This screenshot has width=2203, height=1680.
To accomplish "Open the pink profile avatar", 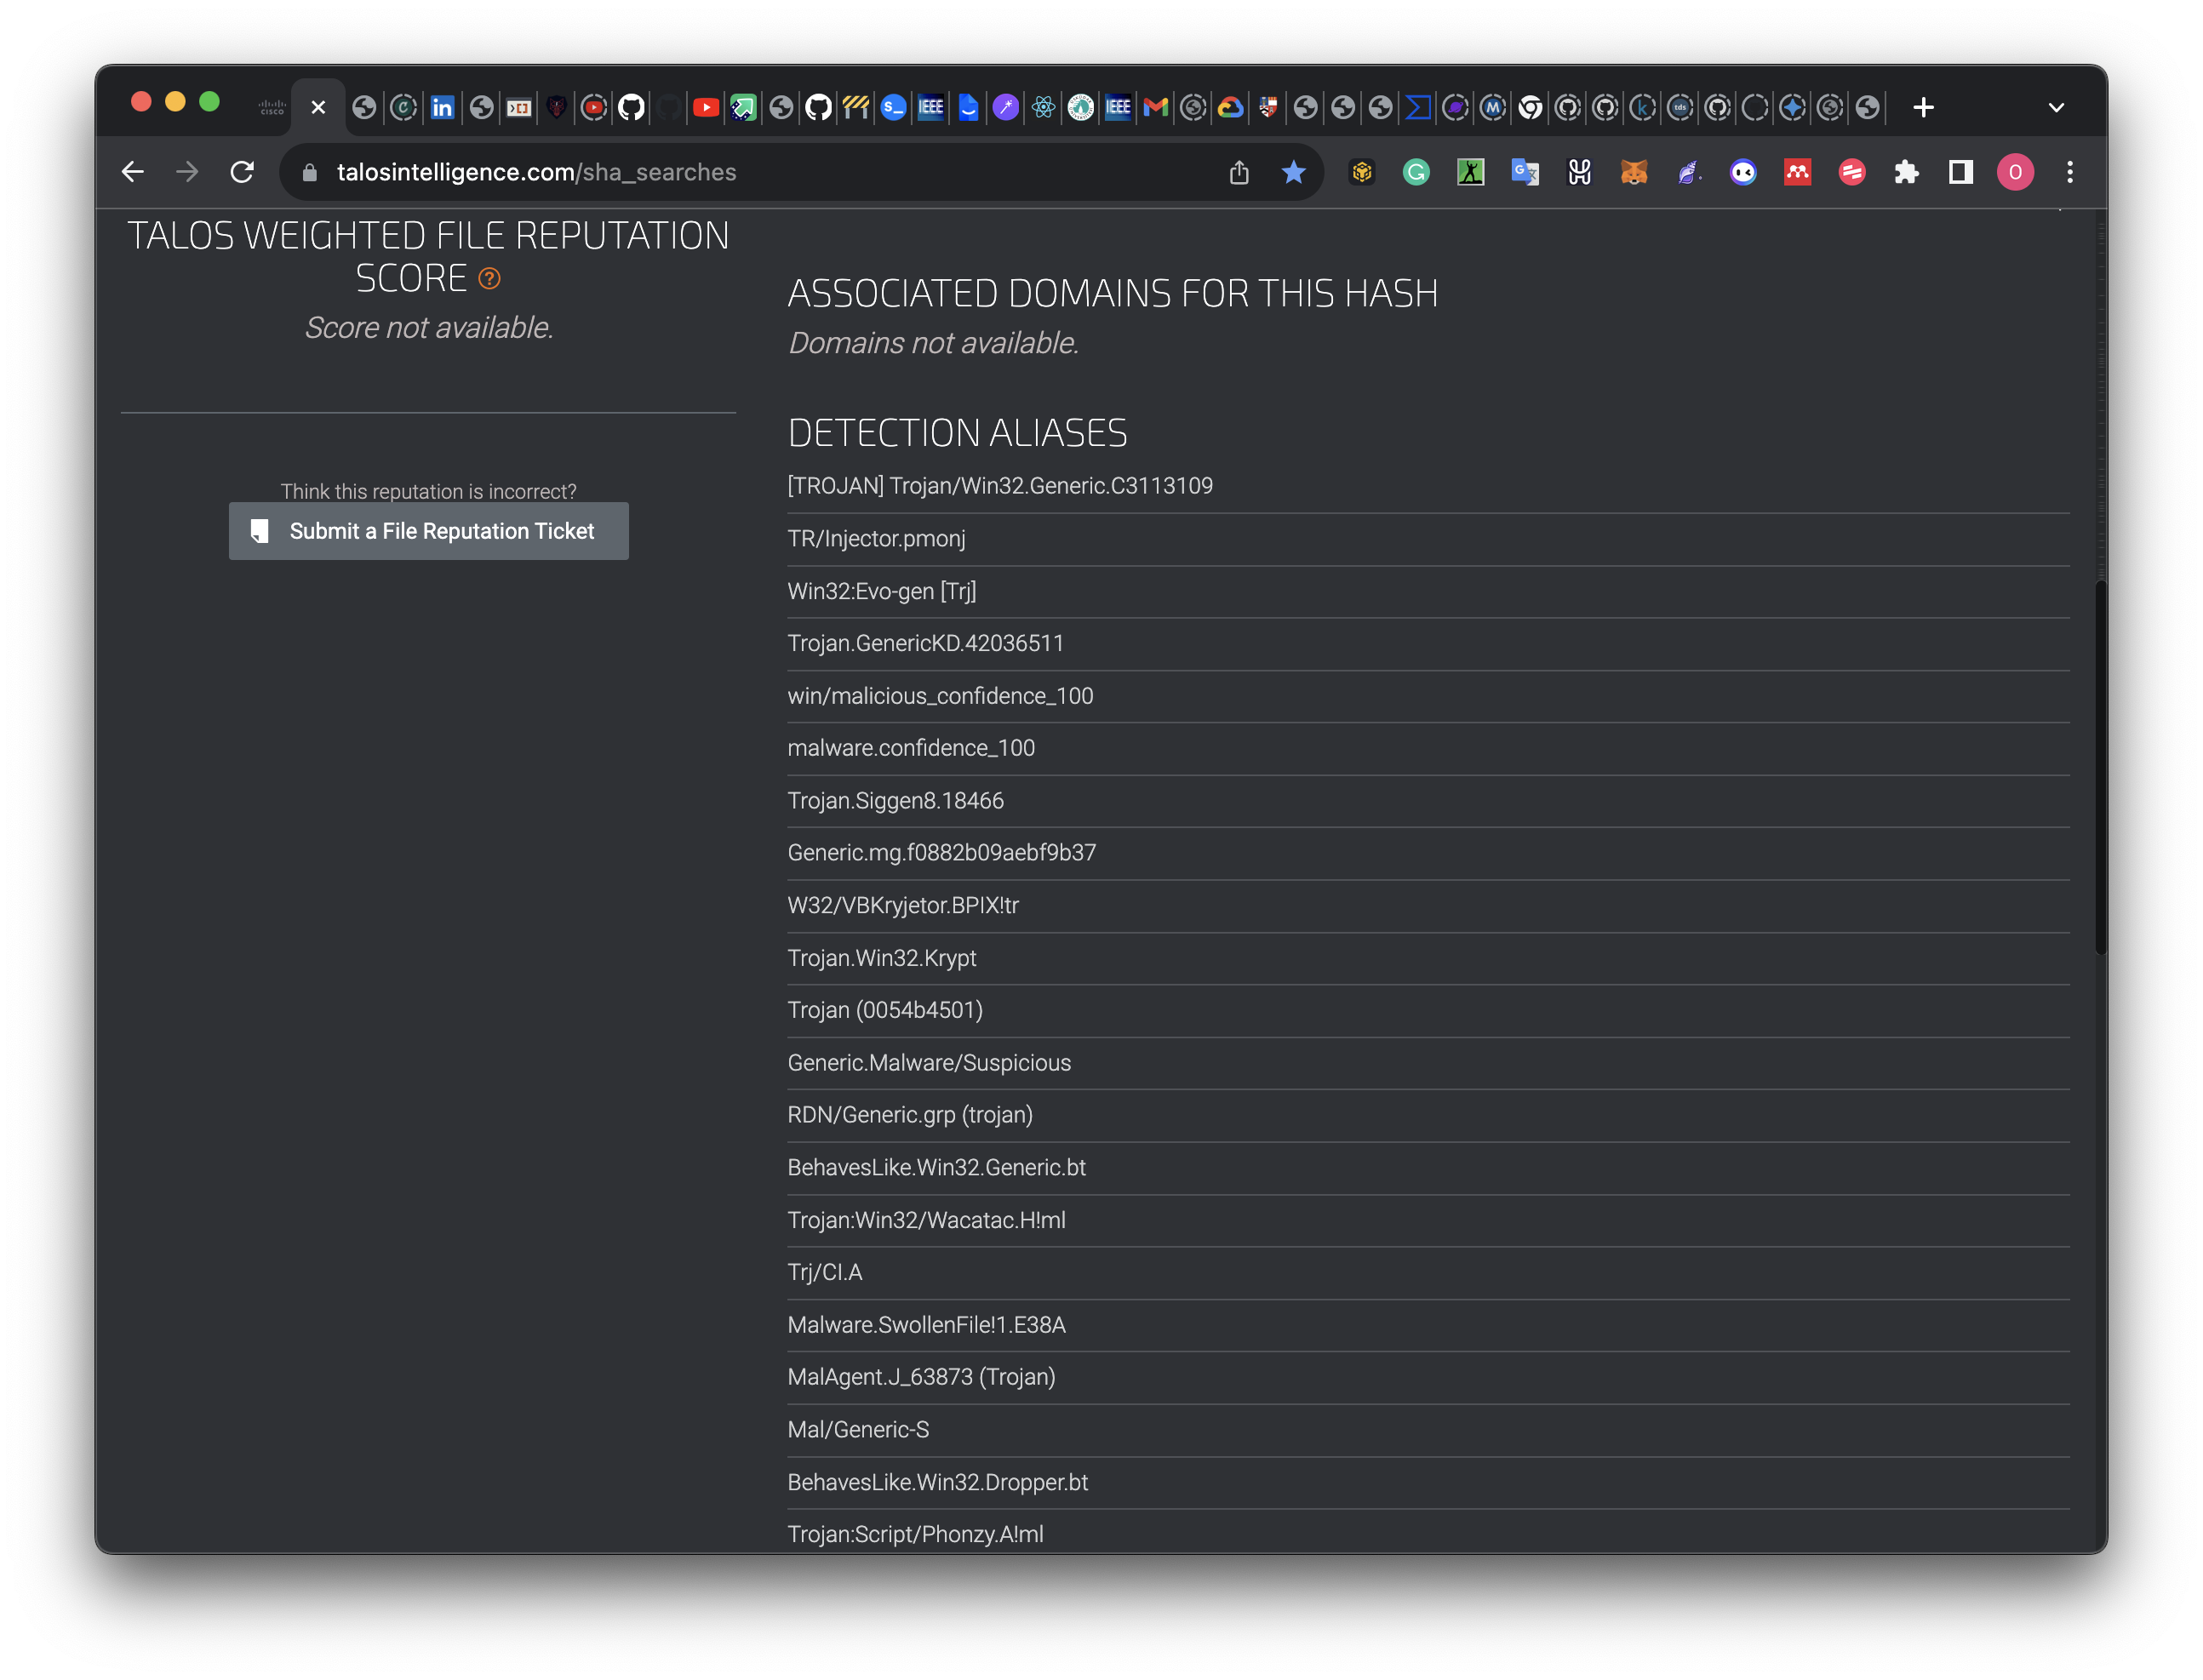I will pos(2015,172).
